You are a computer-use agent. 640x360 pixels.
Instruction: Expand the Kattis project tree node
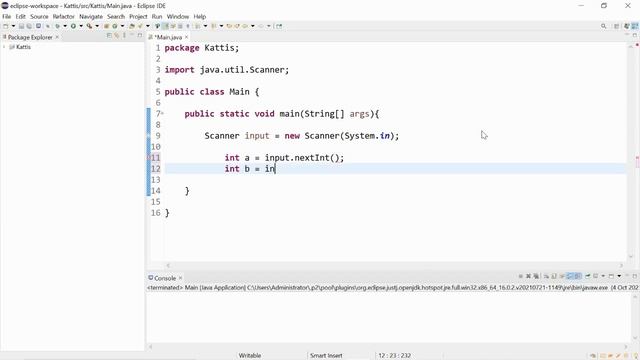[4, 47]
